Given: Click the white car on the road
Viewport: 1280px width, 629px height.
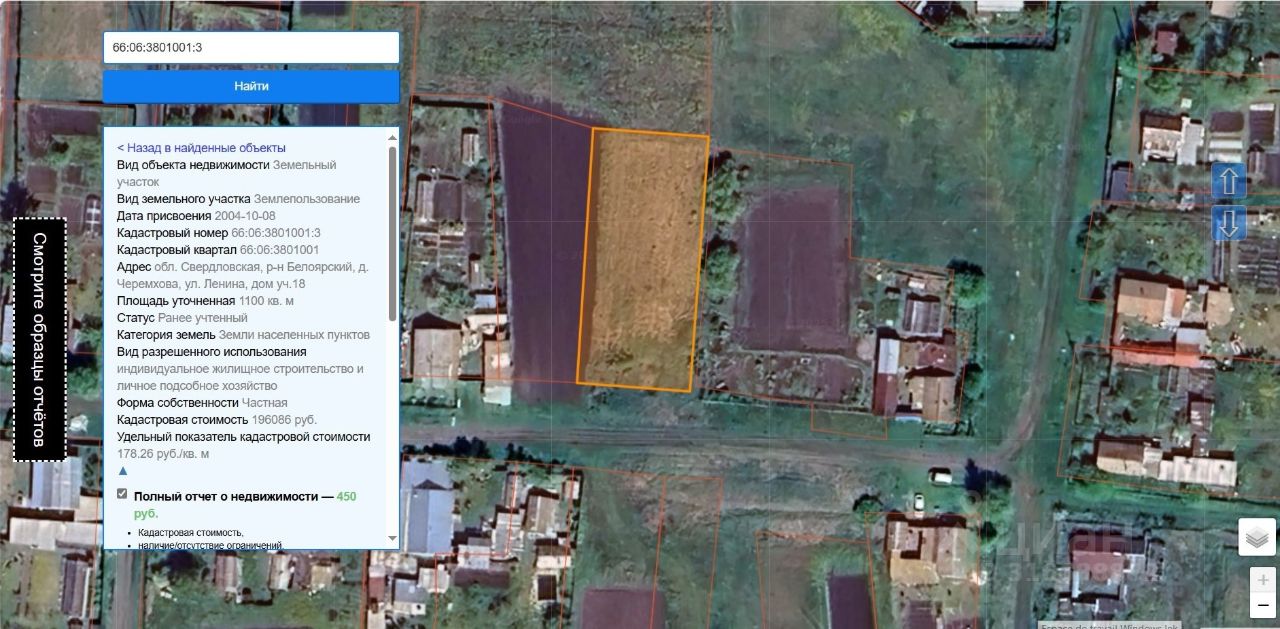Looking at the screenshot, I should tap(940, 476).
